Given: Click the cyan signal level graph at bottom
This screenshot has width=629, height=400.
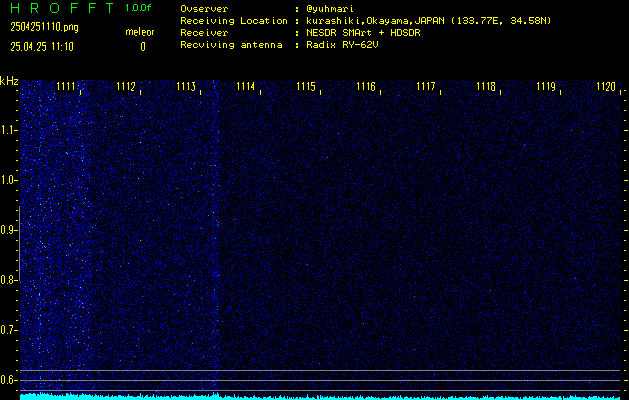Looking at the screenshot, I should coord(320,397).
